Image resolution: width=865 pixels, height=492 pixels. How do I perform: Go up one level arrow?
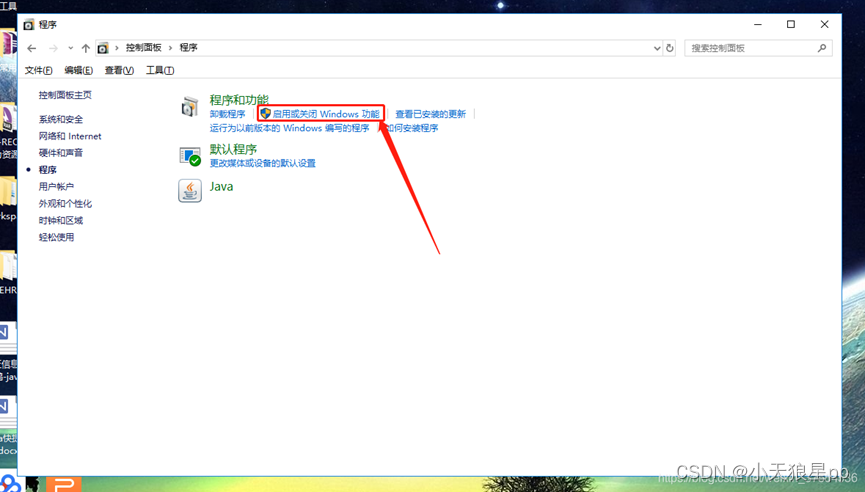(x=86, y=49)
